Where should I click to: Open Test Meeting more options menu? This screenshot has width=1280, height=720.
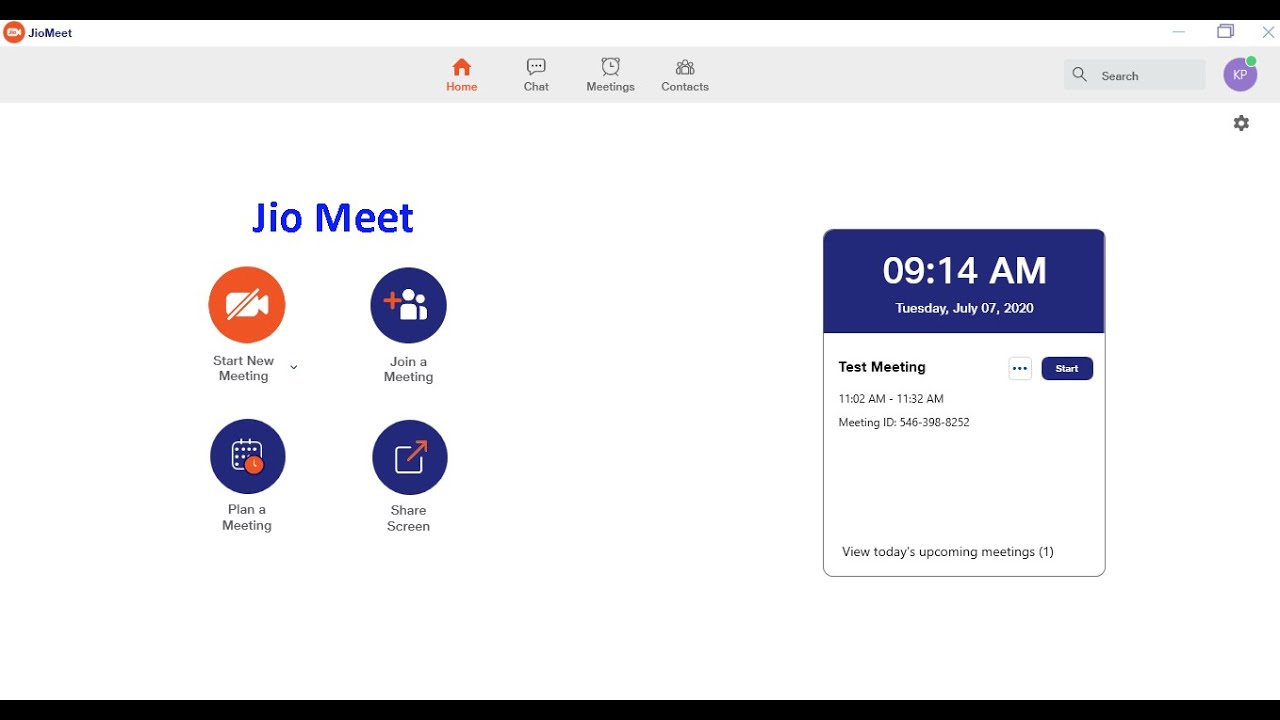pyautogui.click(x=1020, y=369)
